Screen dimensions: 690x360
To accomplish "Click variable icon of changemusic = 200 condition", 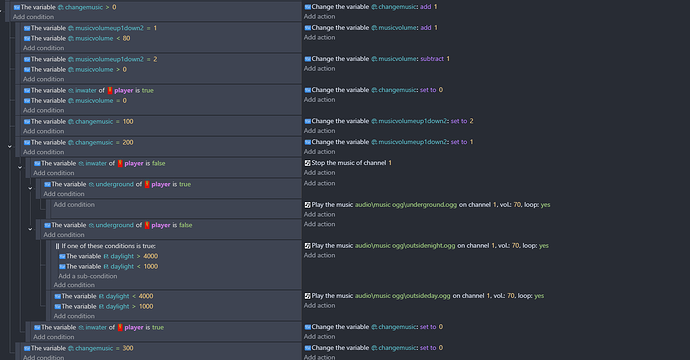I will click(27, 143).
